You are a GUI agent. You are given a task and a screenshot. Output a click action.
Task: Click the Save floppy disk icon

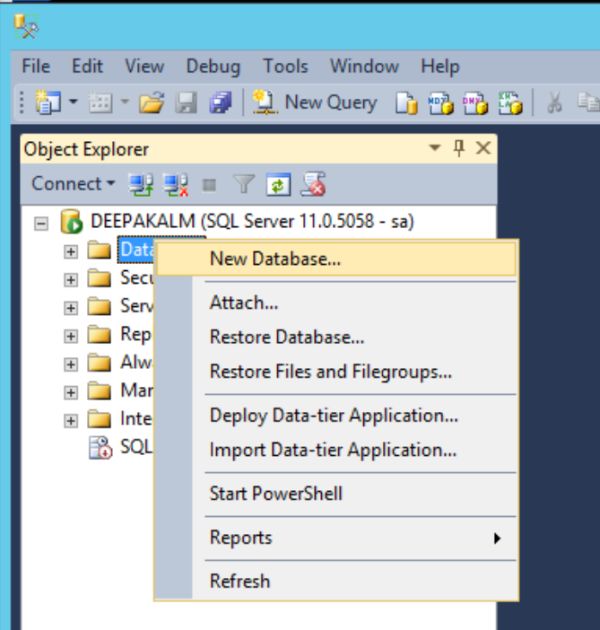(x=186, y=103)
